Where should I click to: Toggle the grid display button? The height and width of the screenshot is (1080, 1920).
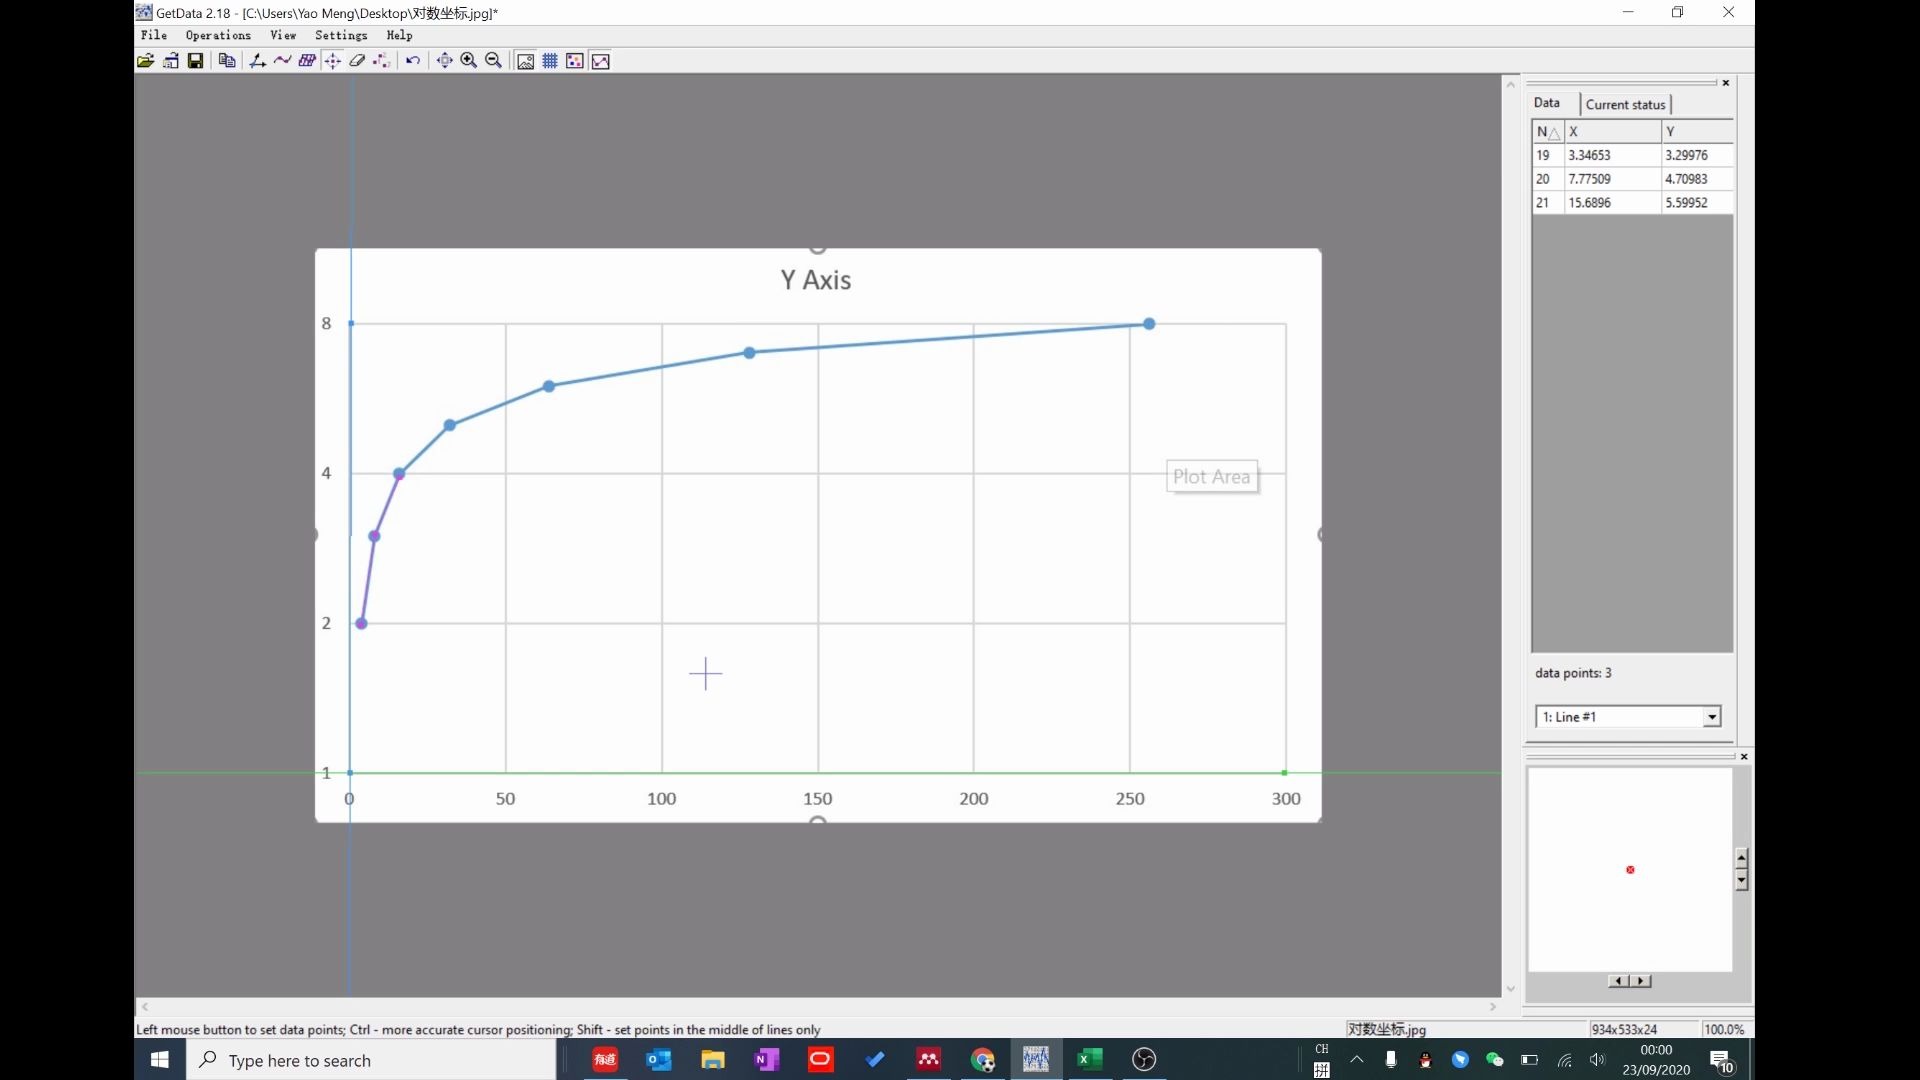[550, 61]
